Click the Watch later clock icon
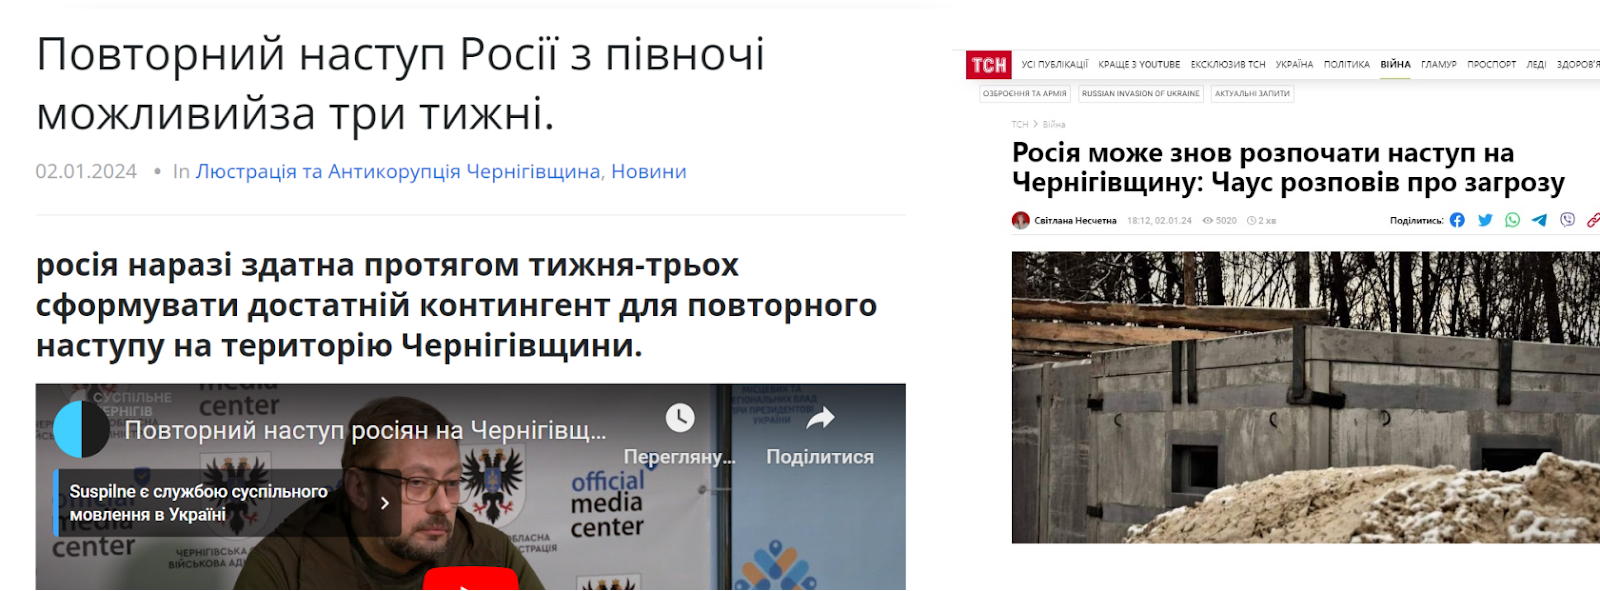1600x591 pixels. click(680, 418)
